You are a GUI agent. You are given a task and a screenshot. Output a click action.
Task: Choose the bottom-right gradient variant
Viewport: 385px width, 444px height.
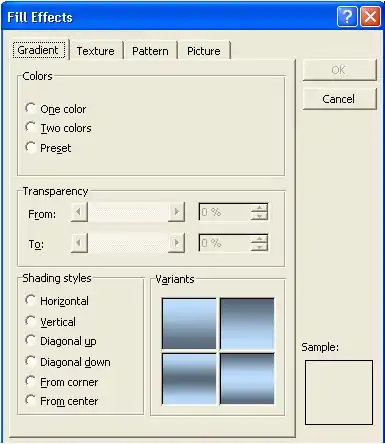coord(247,379)
